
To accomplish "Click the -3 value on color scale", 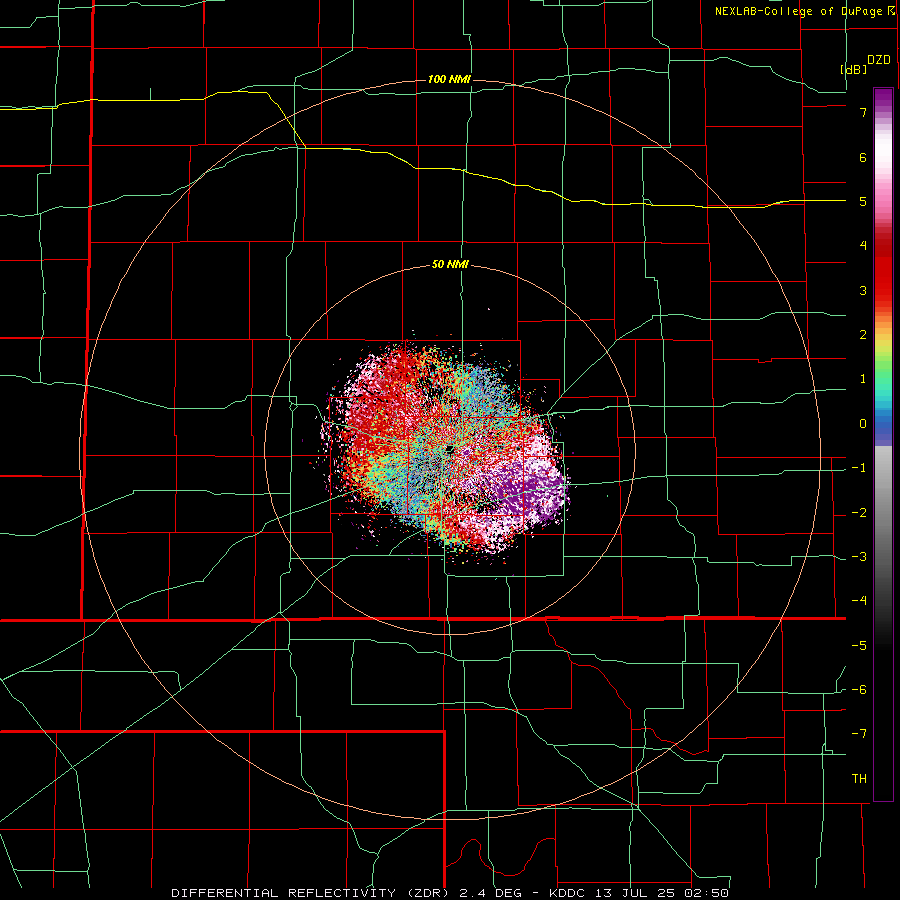I will coord(859,557).
